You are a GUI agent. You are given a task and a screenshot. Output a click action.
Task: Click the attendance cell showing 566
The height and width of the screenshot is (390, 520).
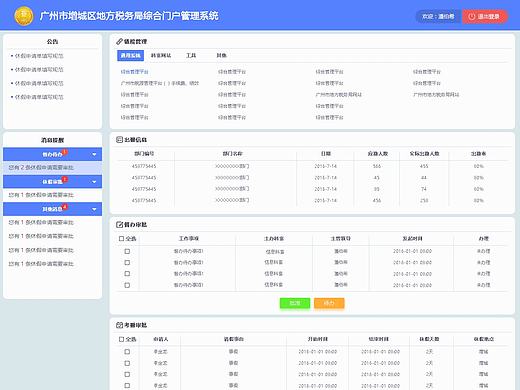point(377,166)
